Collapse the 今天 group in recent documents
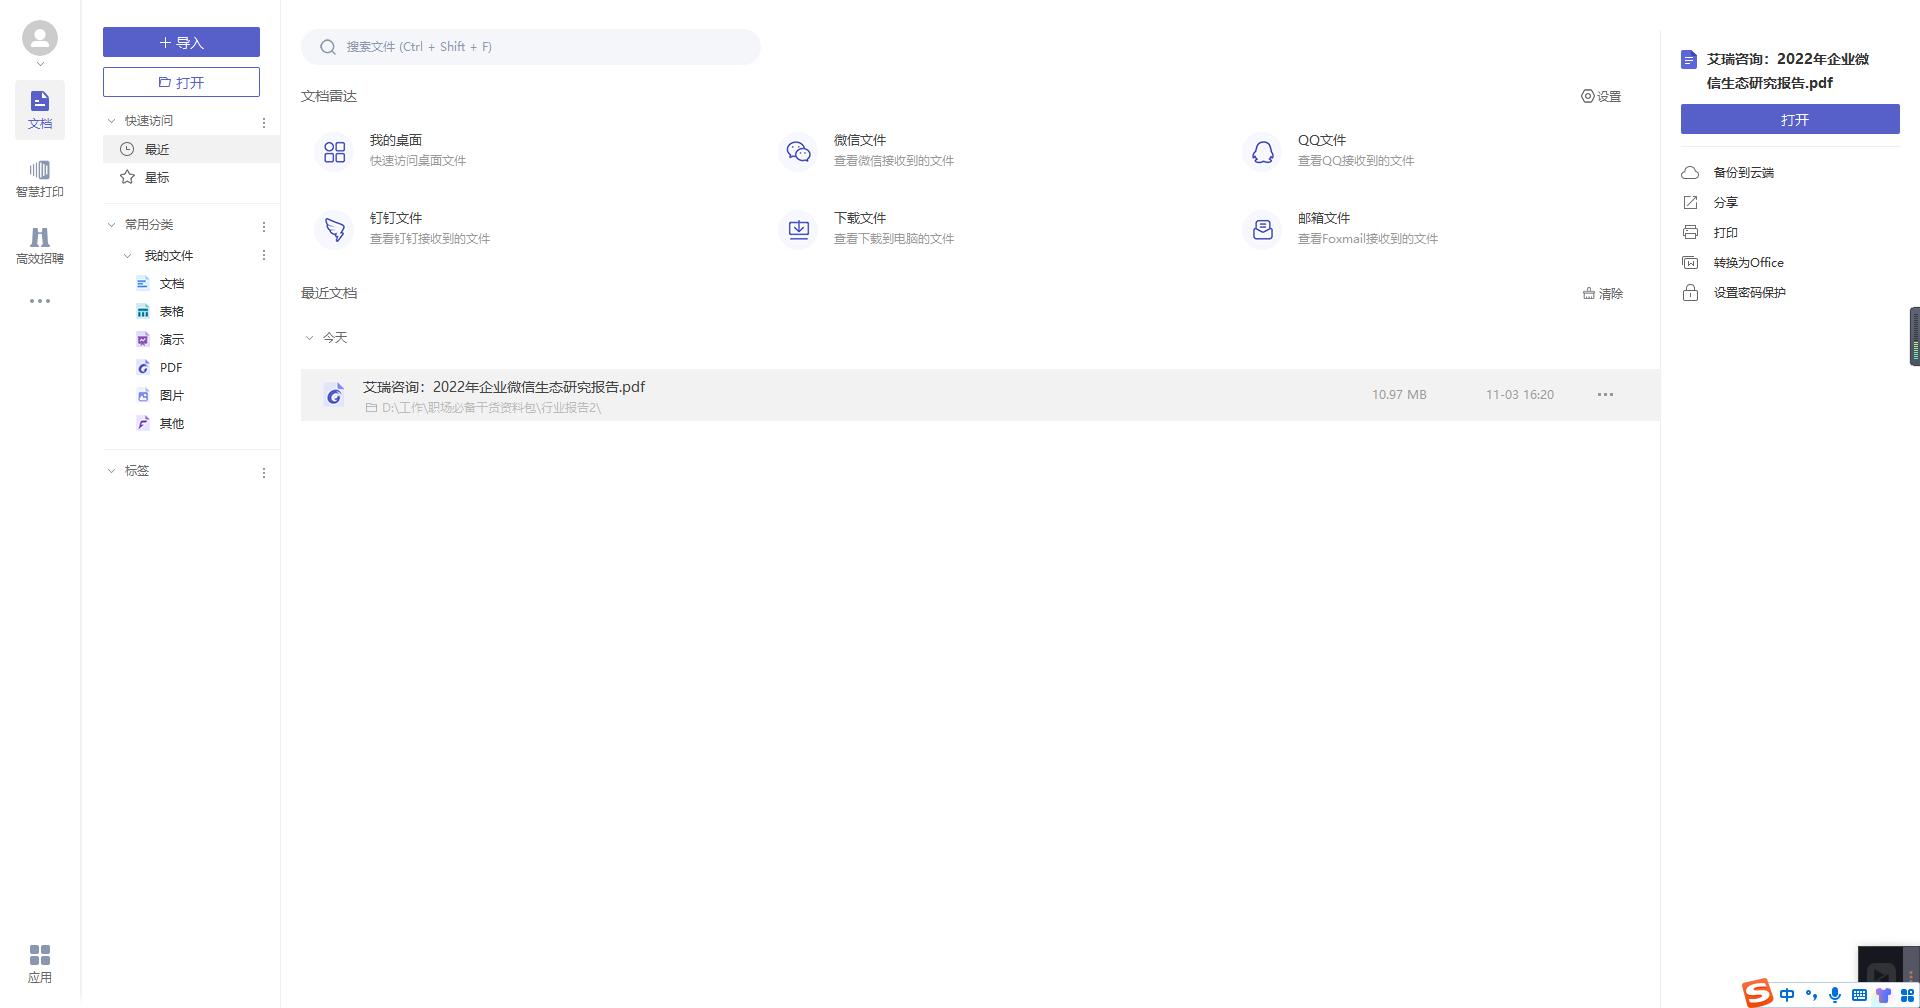The height and width of the screenshot is (1008, 1920). [x=310, y=337]
